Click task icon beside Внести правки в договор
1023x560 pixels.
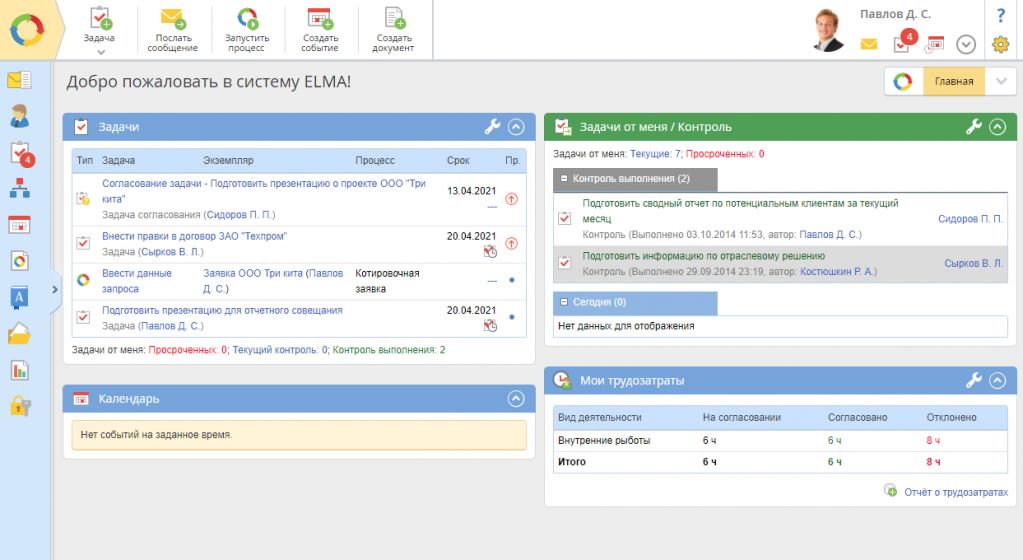(83, 242)
